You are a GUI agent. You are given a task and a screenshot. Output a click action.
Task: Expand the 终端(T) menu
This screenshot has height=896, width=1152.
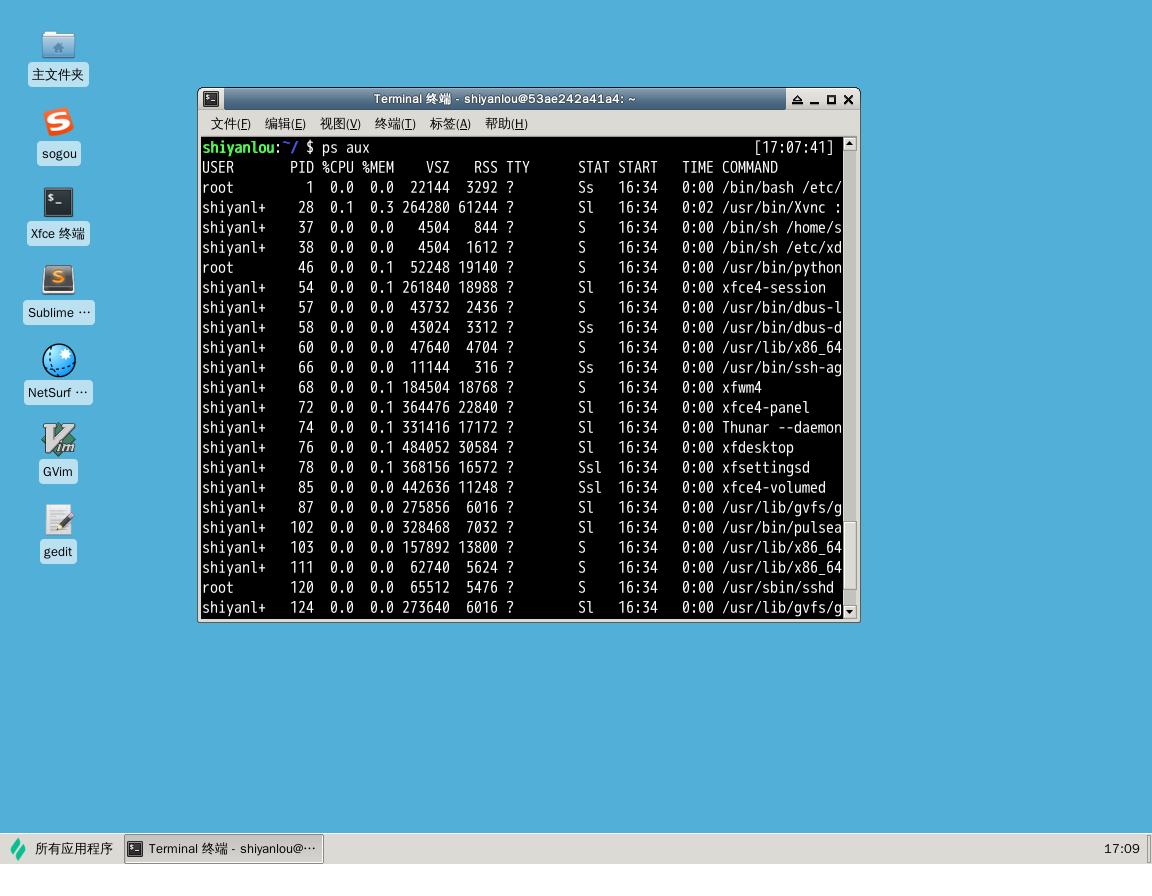tap(395, 124)
